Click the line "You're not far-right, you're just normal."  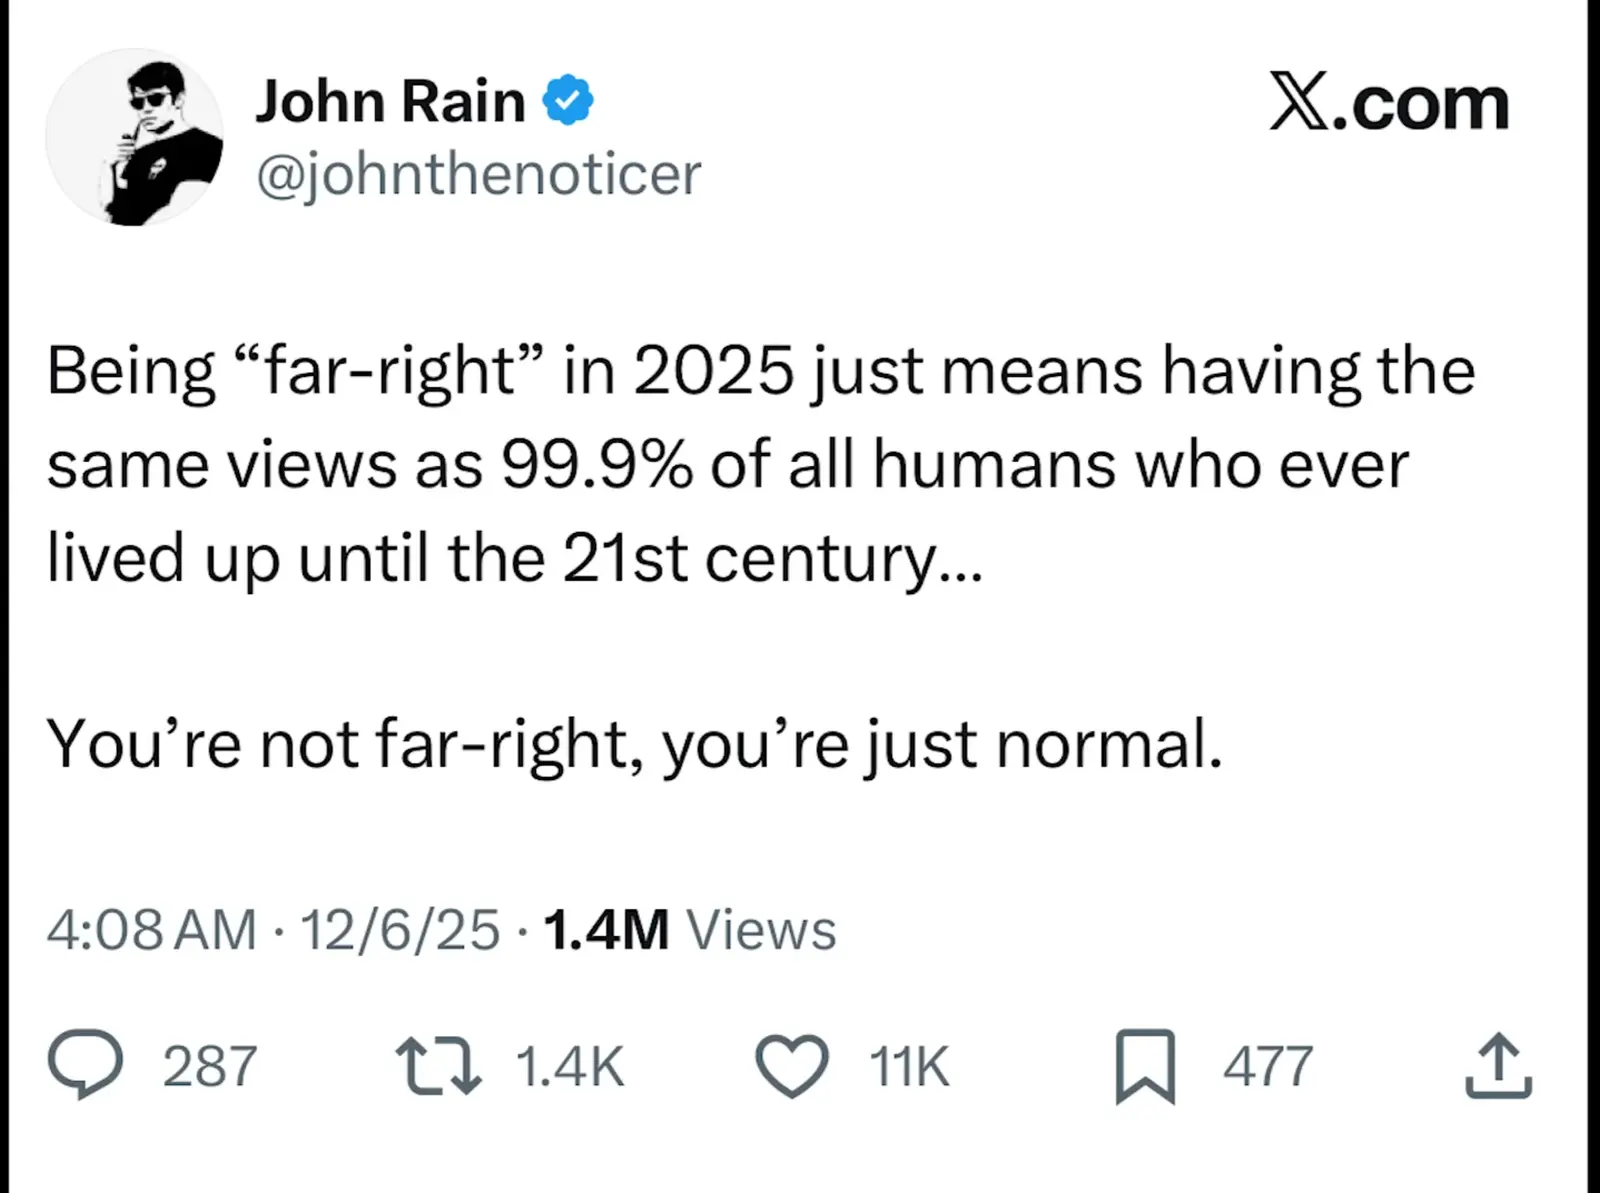[634, 745]
